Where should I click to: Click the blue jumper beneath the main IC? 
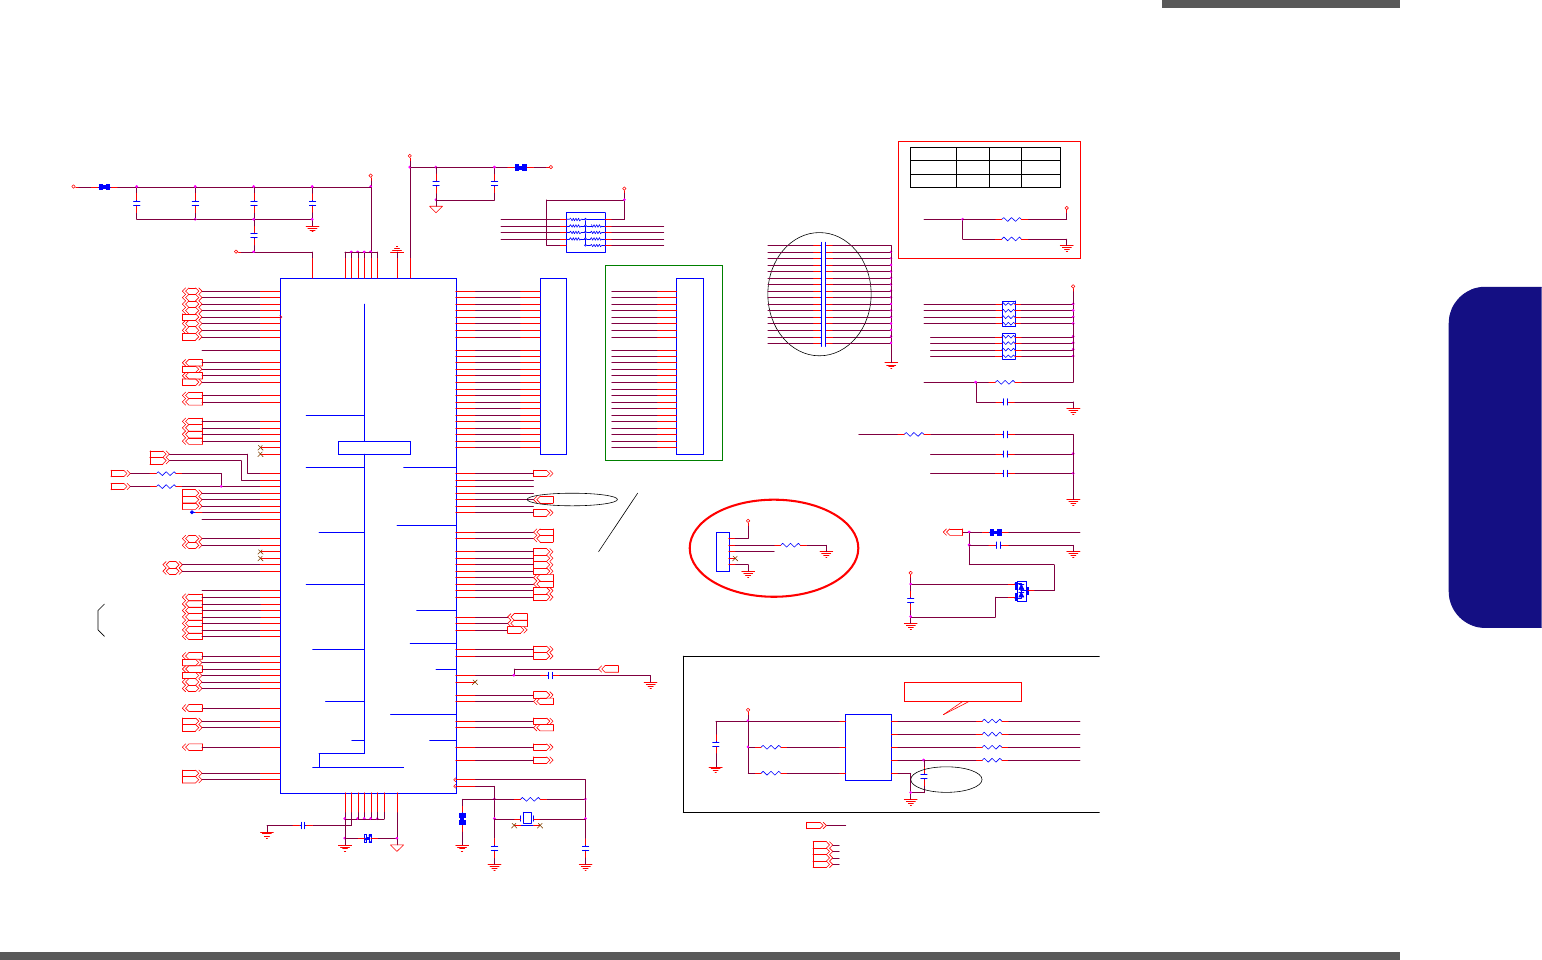pyautogui.click(x=368, y=838)
